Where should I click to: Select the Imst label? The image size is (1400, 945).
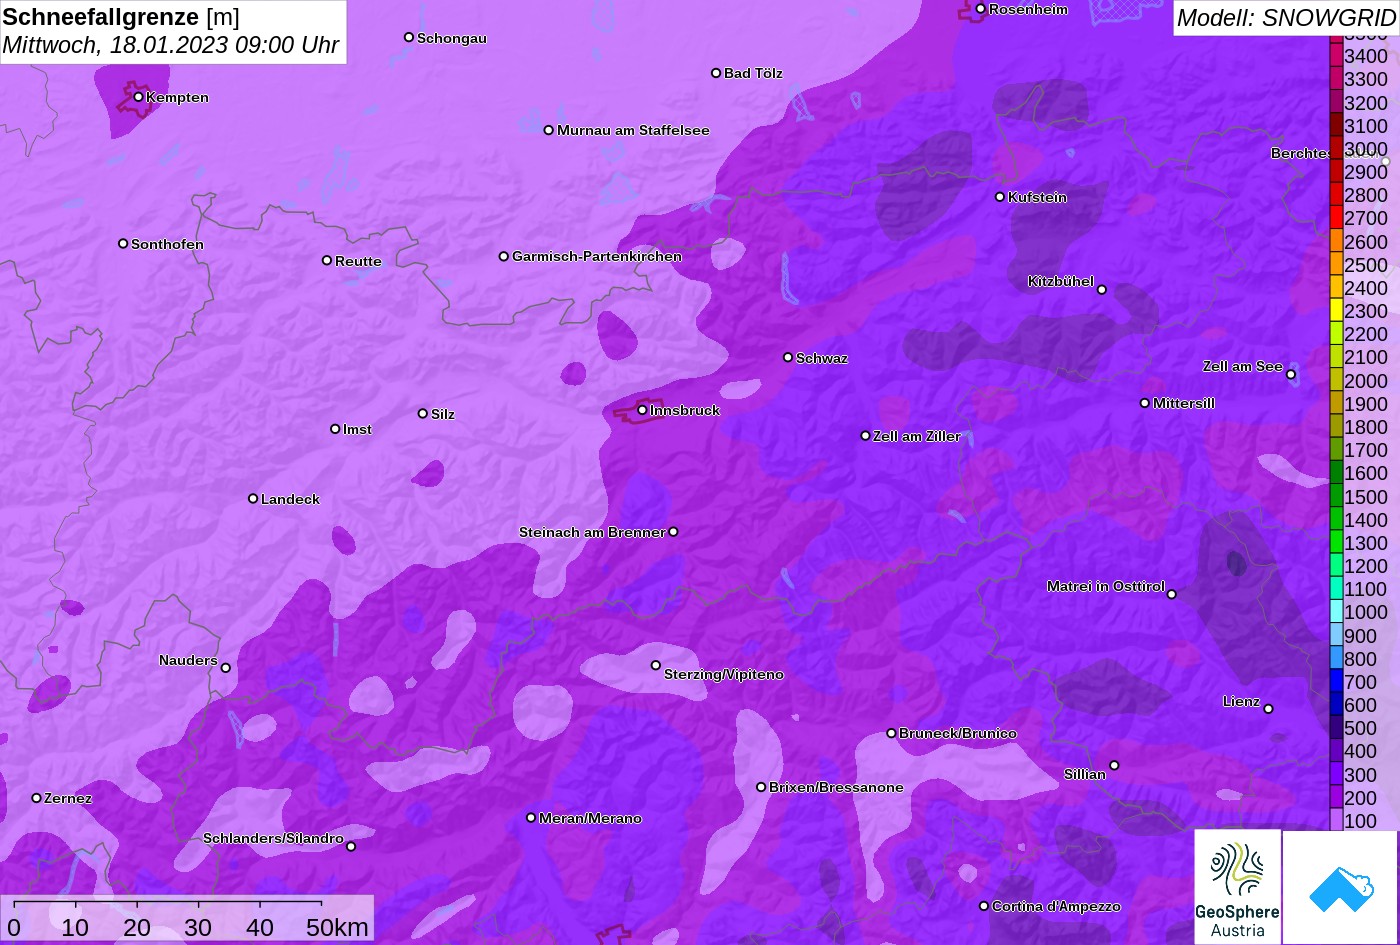coord(357,429)
